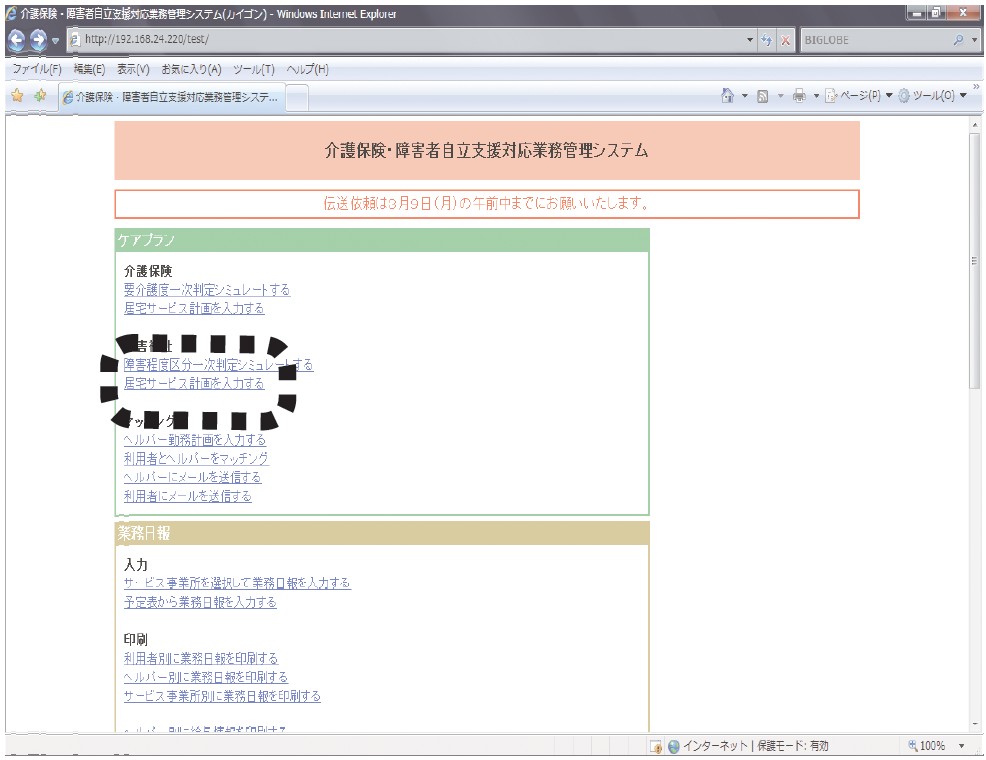The width and height of the screenshot is (986, 760).
Task: Click the RSS feeds icon
Action: click(762, 96)
